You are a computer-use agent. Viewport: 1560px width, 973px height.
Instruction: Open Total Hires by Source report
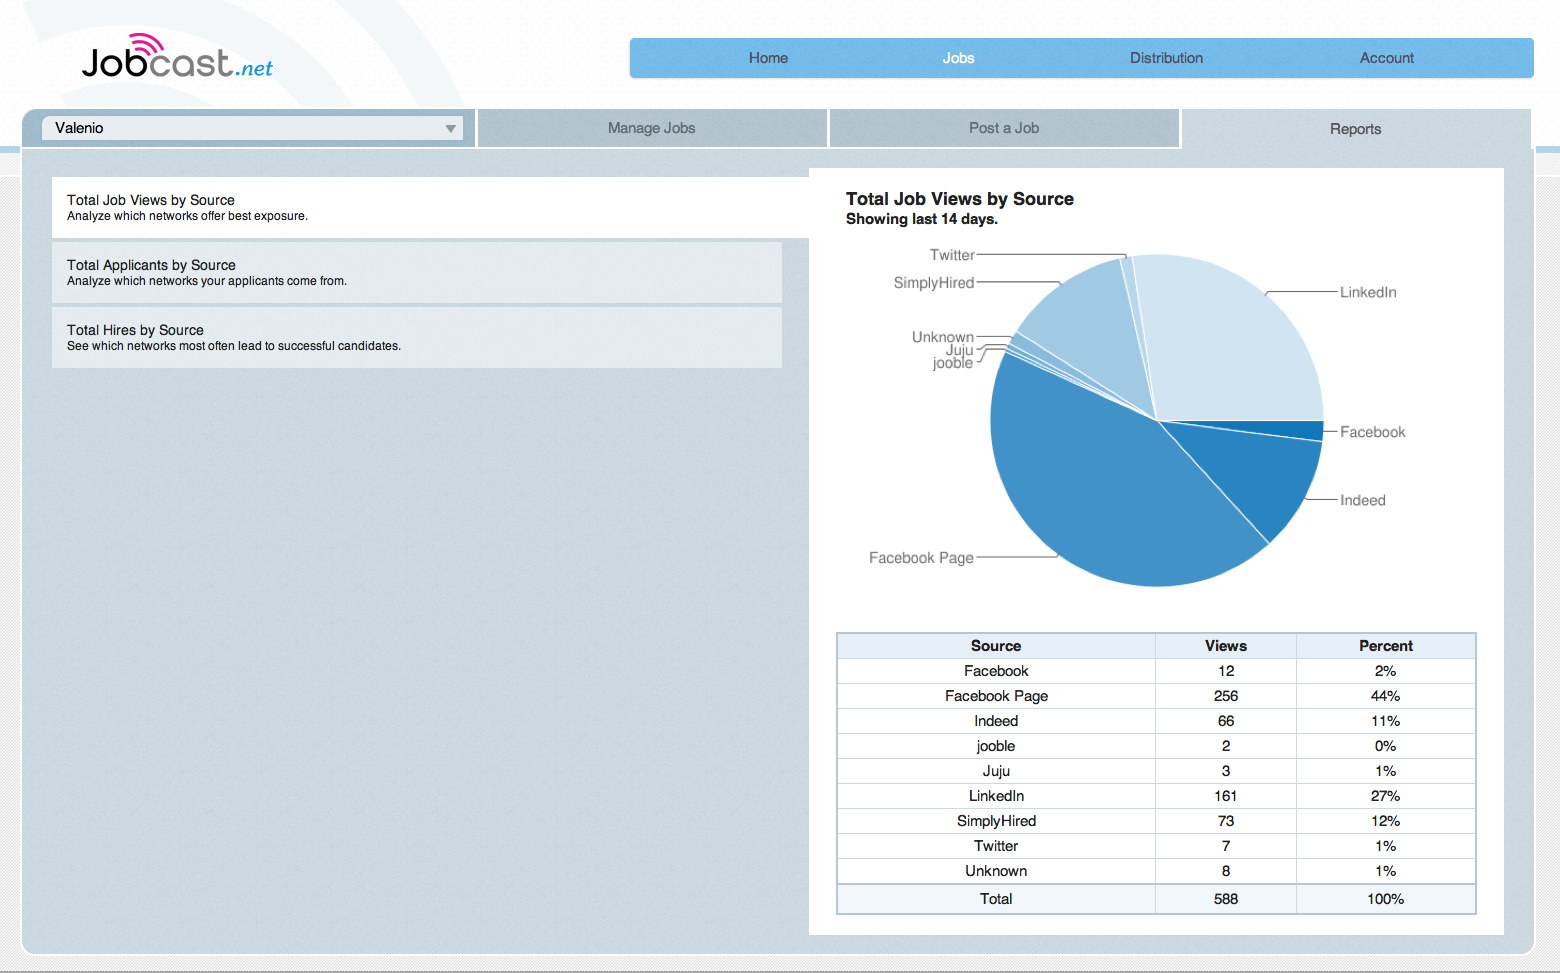coord(417,337)
